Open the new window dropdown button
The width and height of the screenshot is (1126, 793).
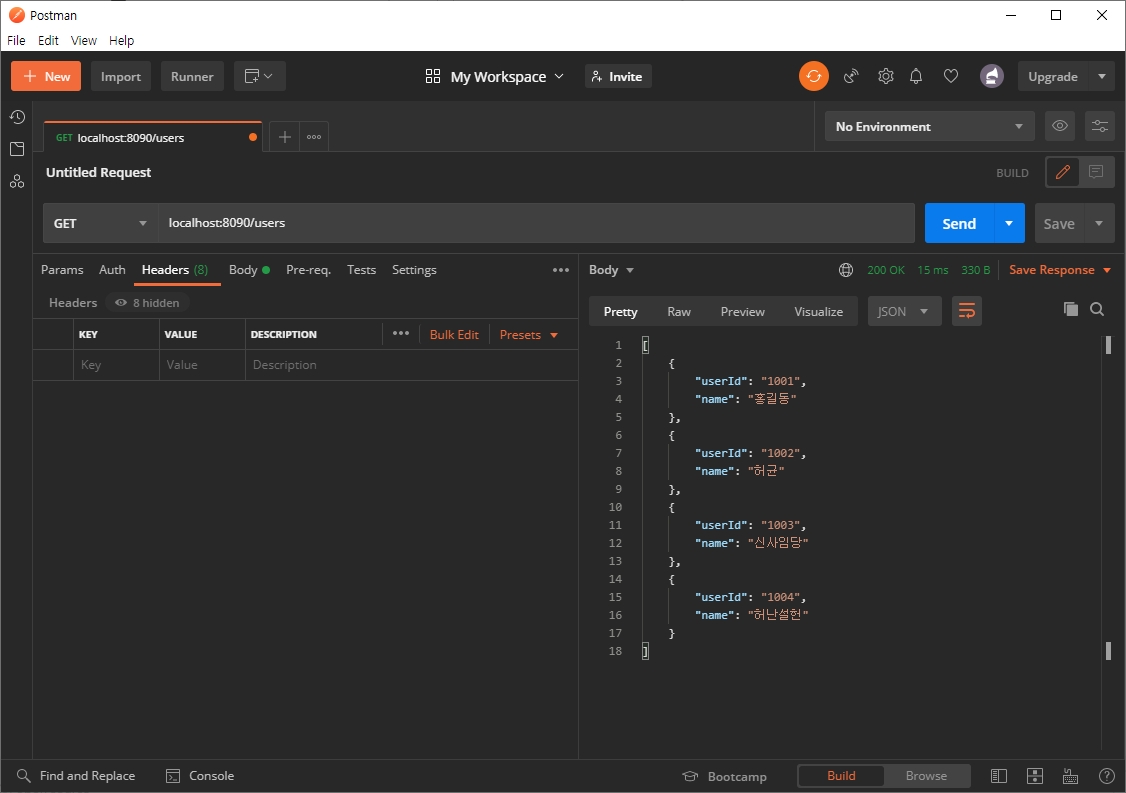point(259,76)
